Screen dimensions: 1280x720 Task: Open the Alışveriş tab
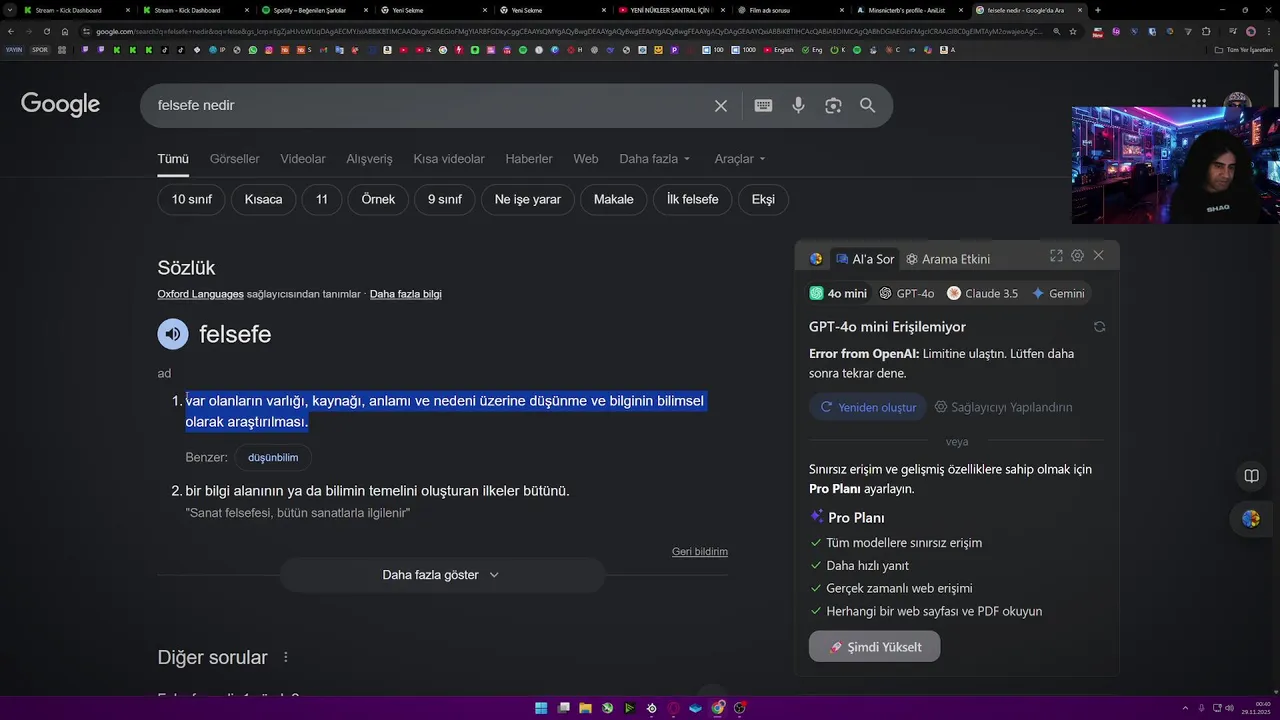click(369, 159)
